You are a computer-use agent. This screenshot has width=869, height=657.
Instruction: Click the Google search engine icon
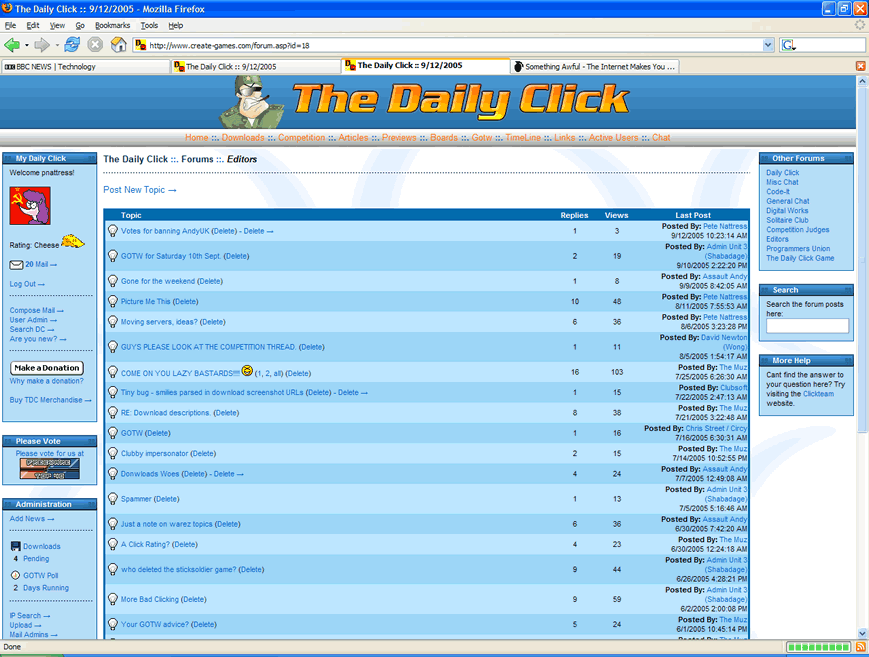click(x=788, y=45)
